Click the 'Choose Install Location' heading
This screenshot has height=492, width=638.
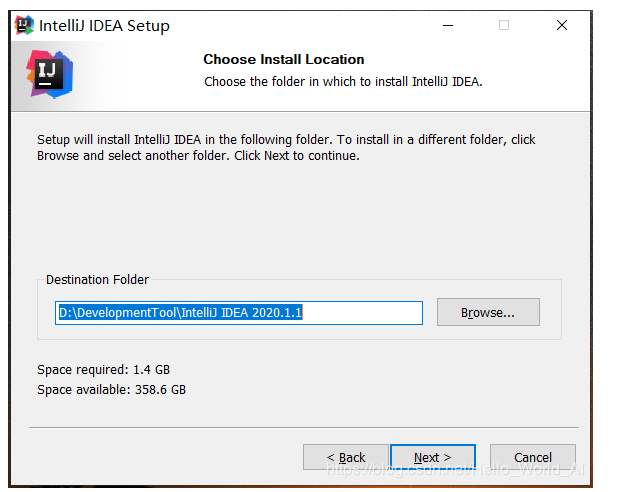[x=284, y=59]
